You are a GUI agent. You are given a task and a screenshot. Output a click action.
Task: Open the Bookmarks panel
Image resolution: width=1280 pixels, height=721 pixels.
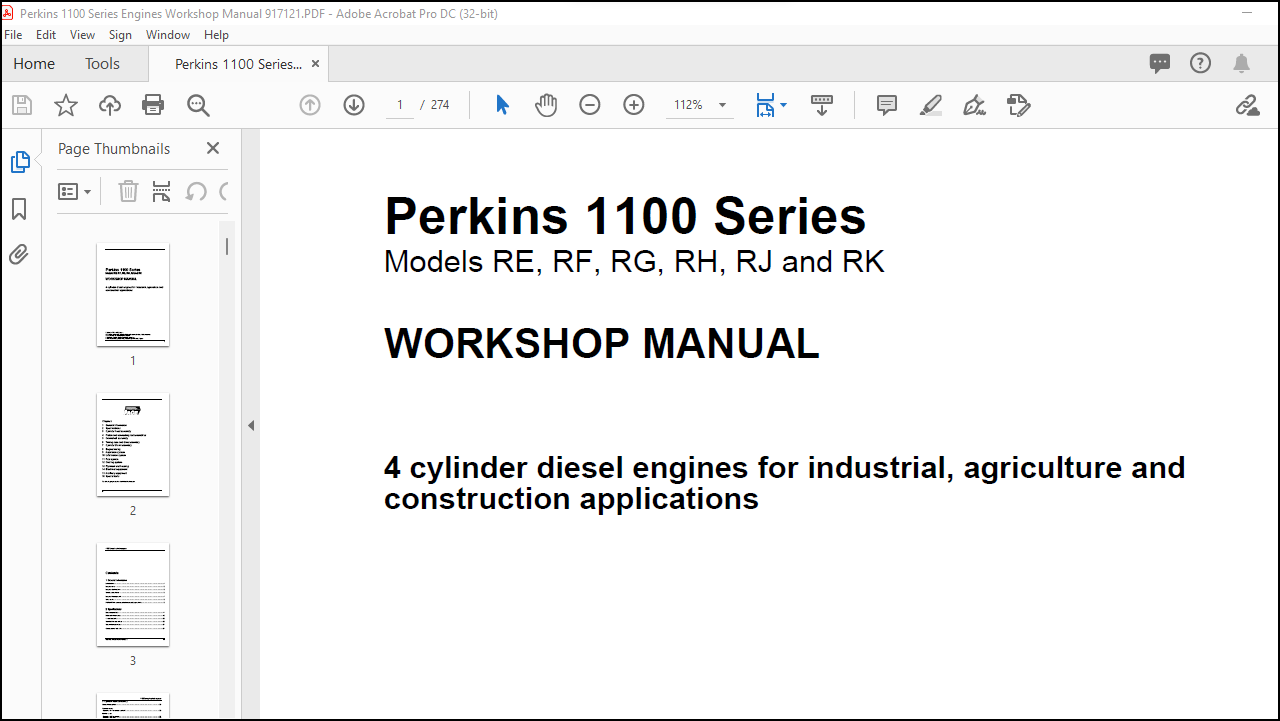[19, 209]
